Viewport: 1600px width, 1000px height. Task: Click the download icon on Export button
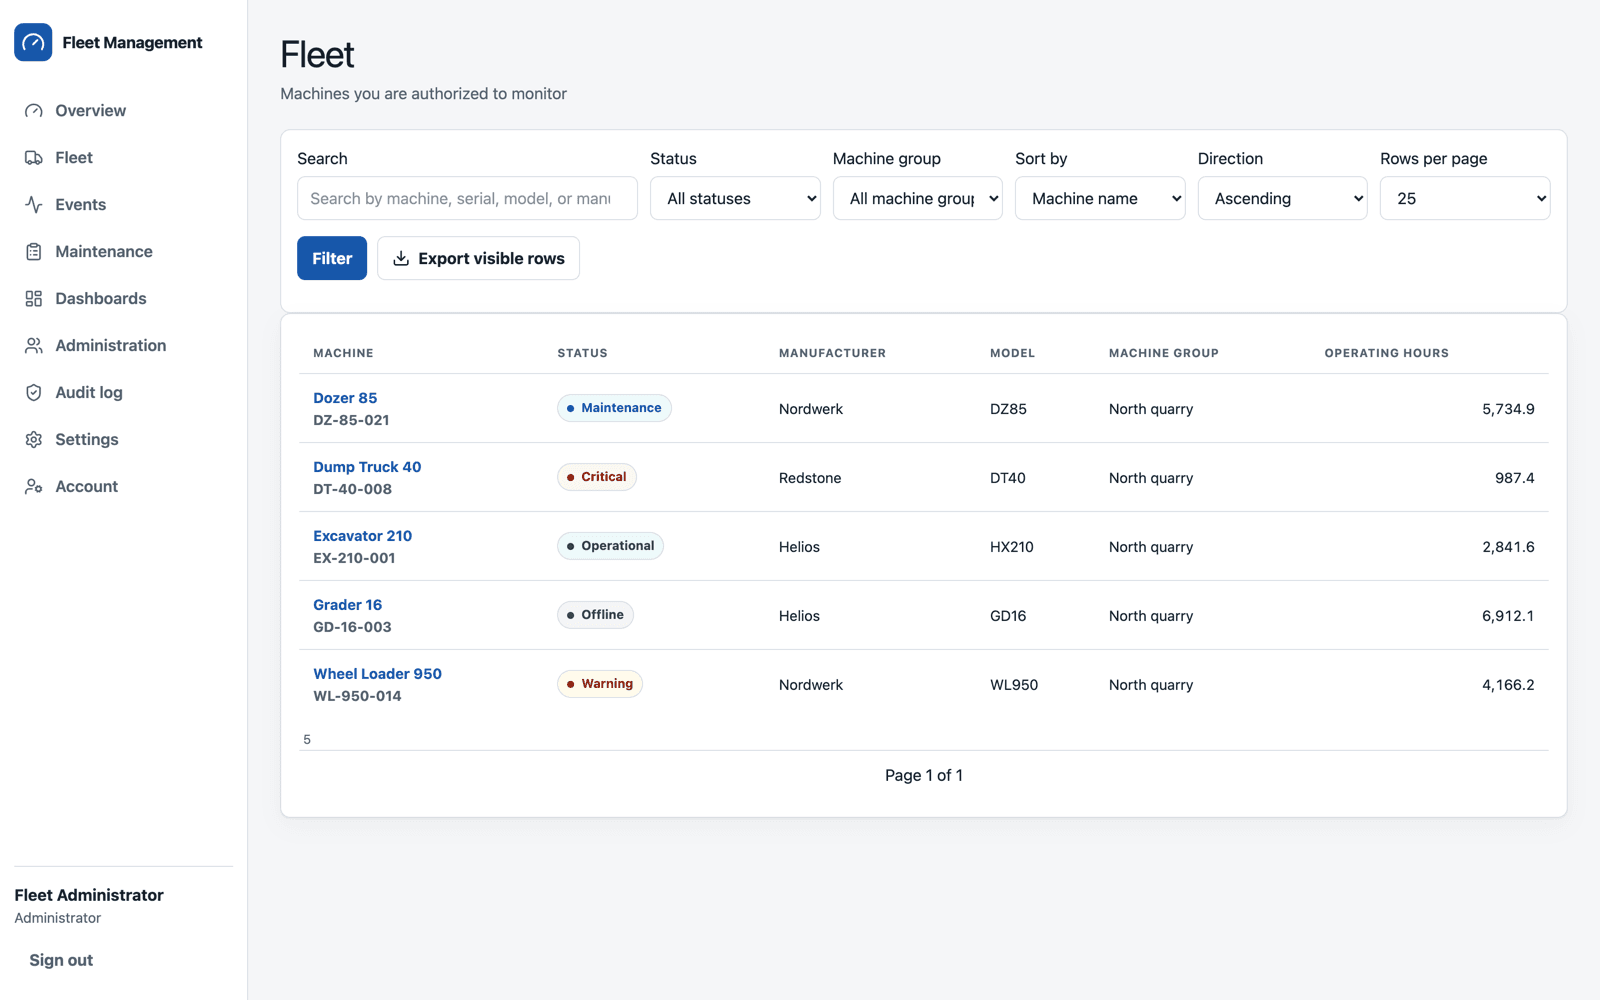click(x=401, y=258)
